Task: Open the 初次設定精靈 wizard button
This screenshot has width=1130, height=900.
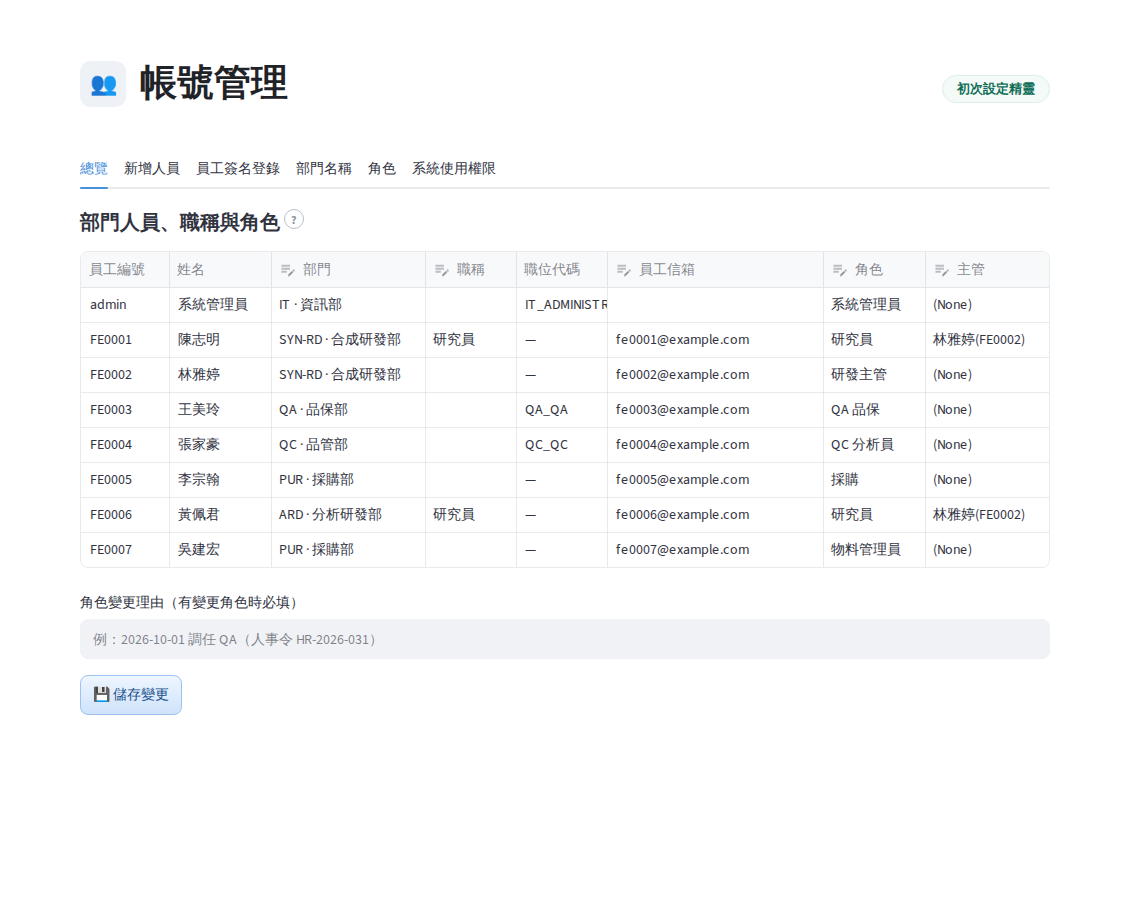Action: pos(995,89)
